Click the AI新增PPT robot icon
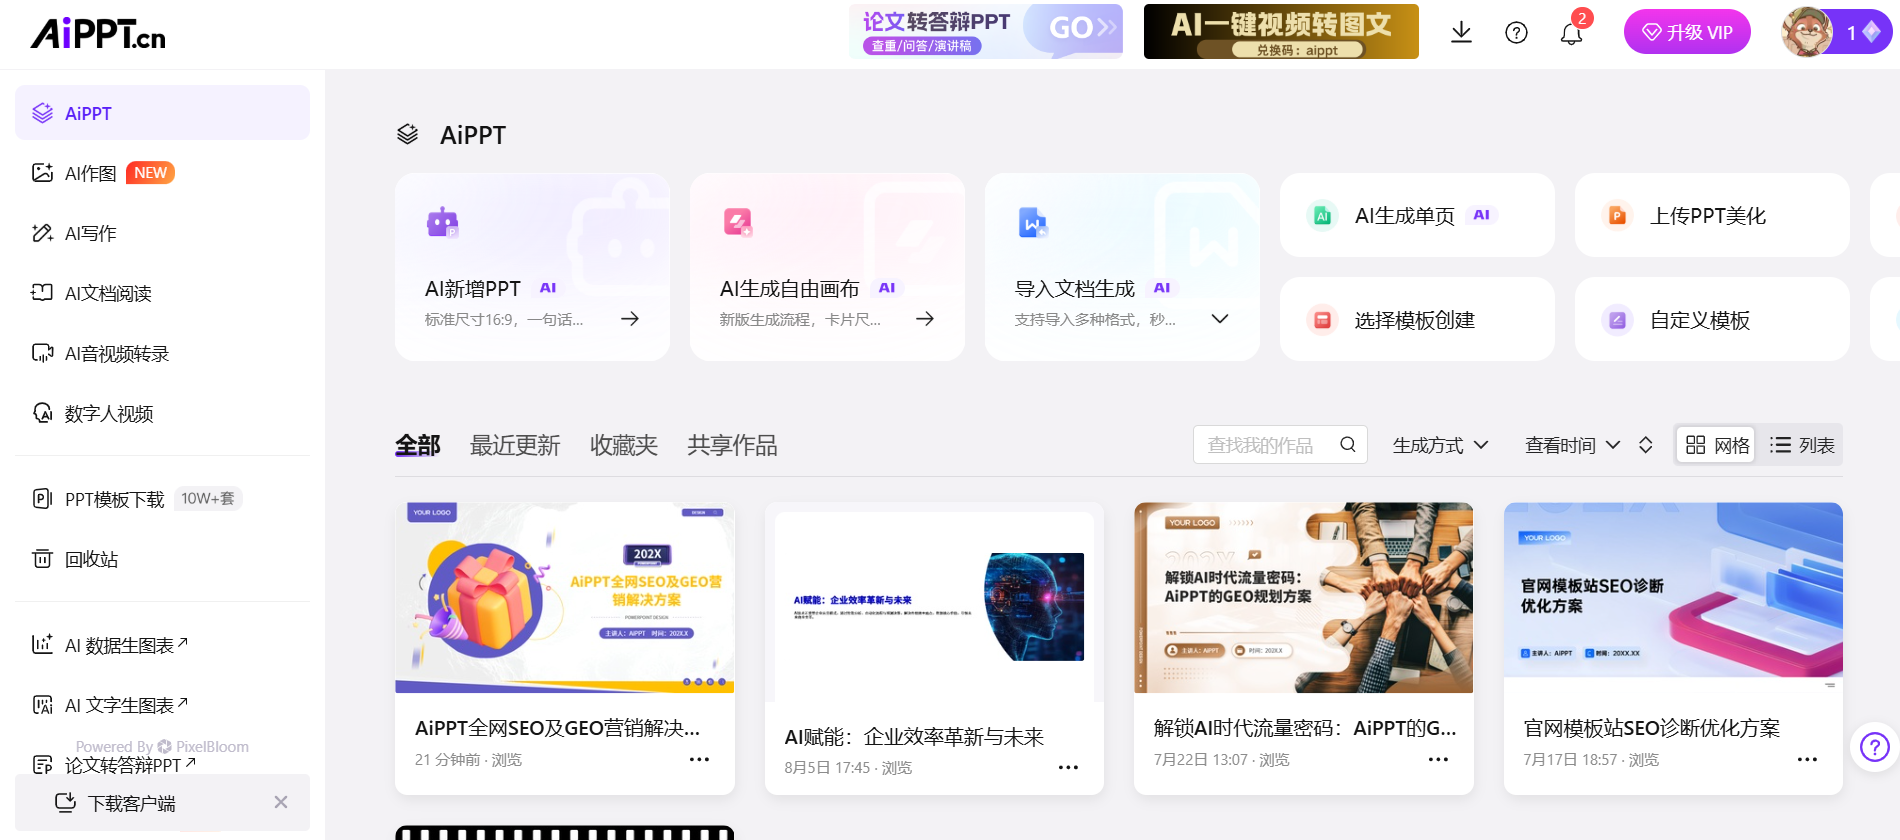This screenshot has width=1900, height=840. tap(442, 221)
